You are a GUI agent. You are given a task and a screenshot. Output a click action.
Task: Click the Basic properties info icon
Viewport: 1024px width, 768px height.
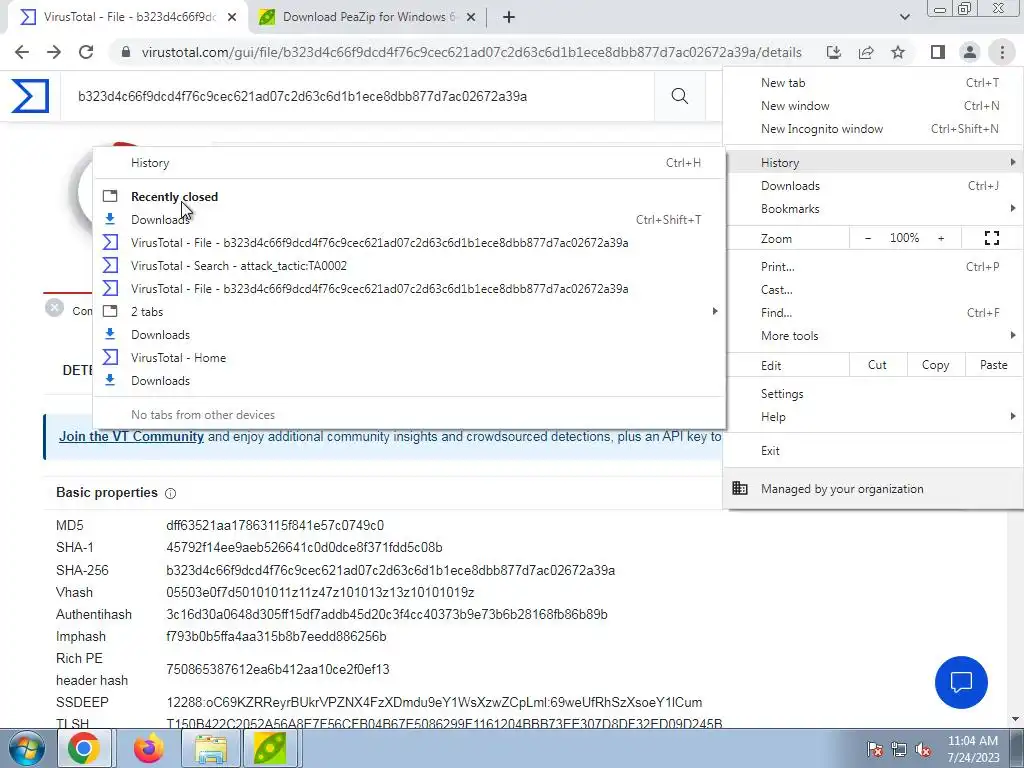point(170,494)
